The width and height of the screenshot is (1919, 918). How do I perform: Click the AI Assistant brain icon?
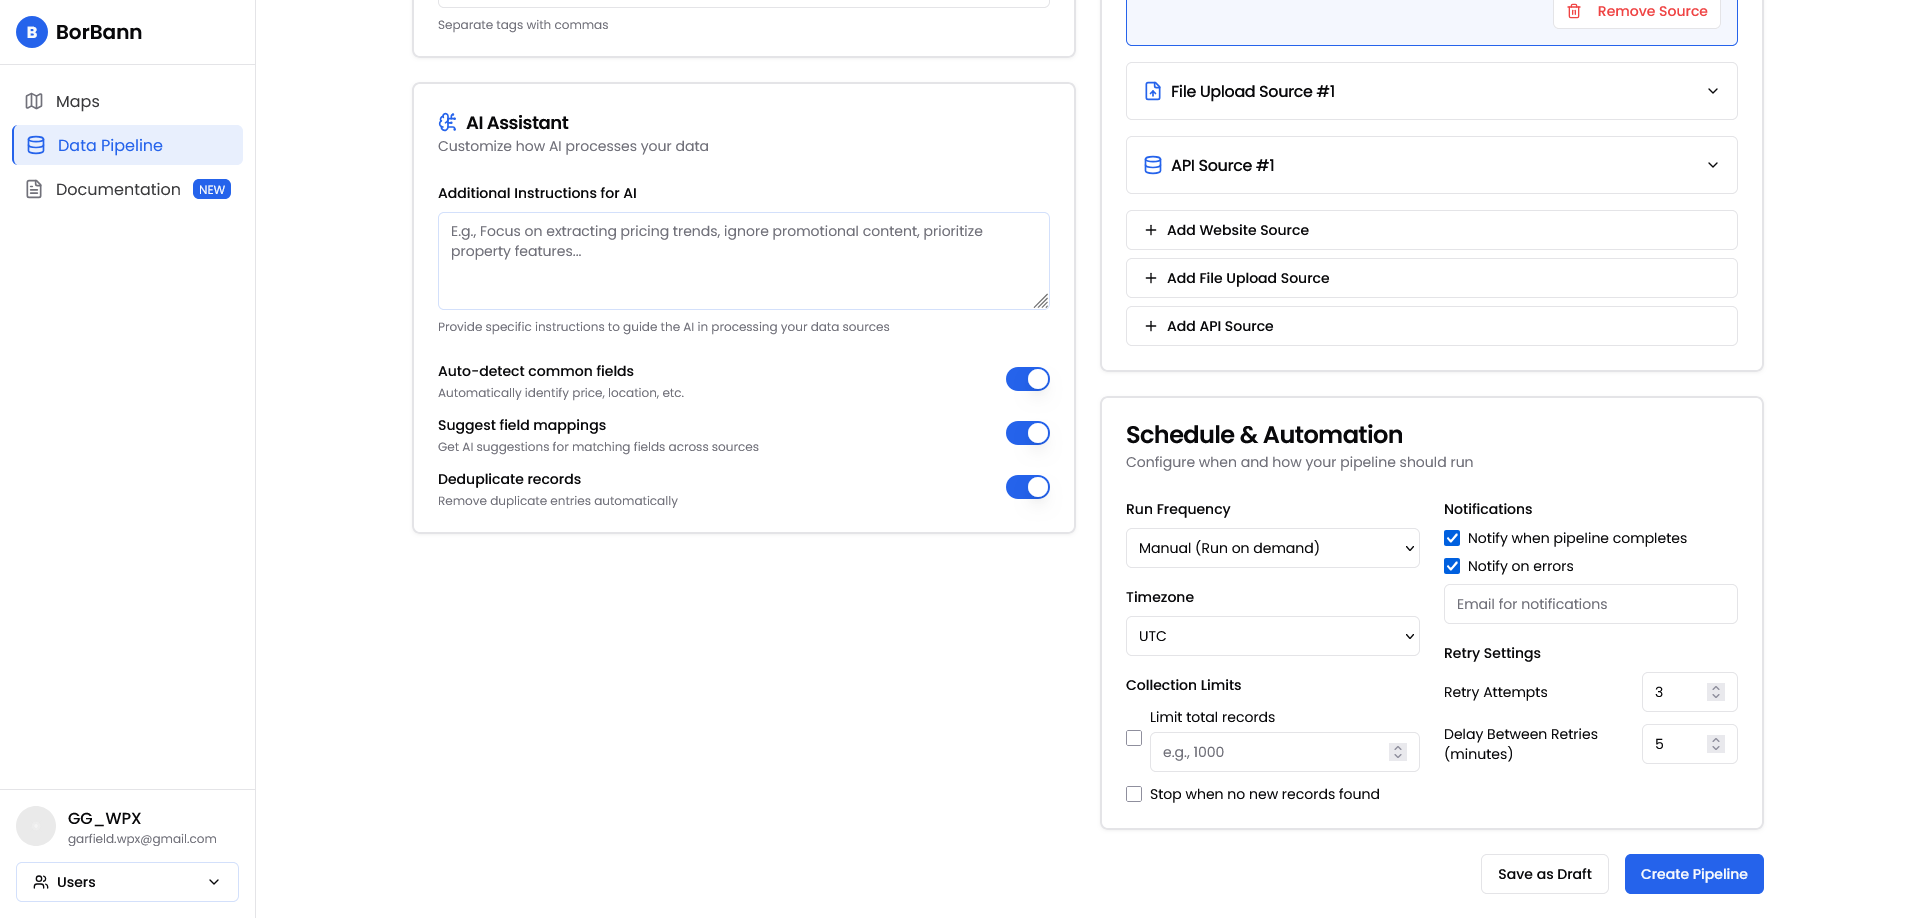(448, 122)
